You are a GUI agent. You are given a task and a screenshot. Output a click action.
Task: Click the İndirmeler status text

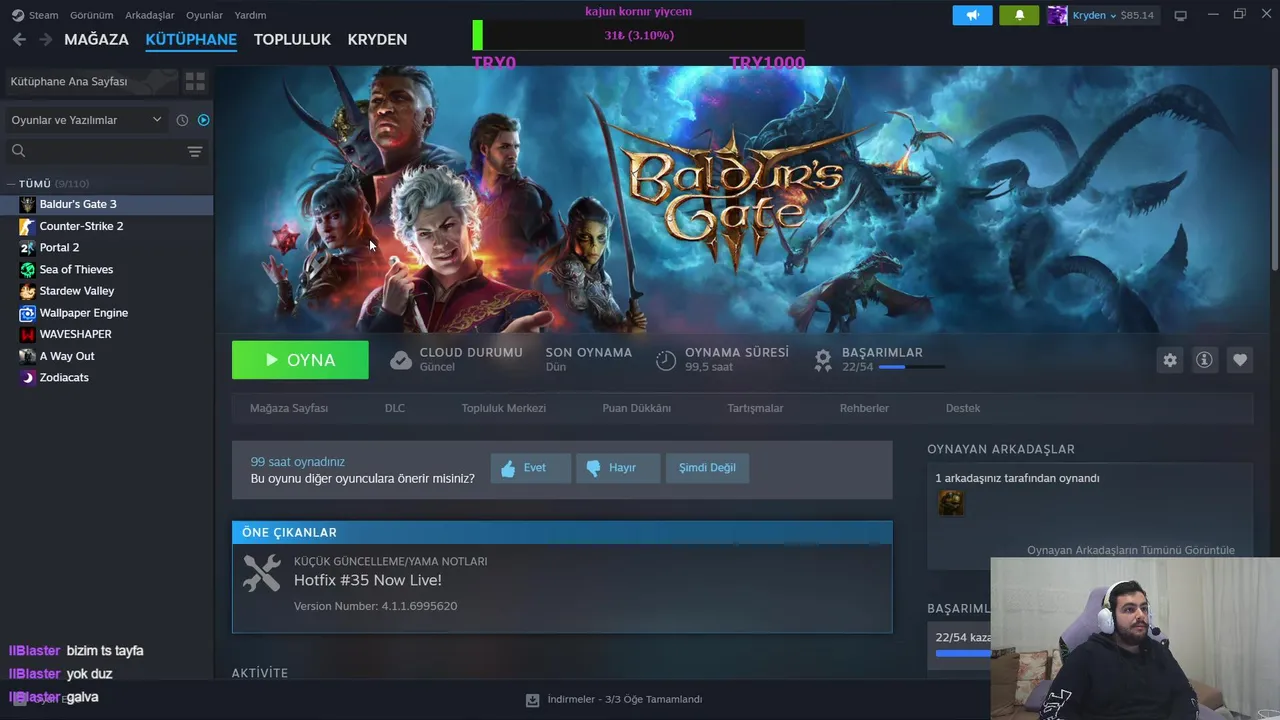(625, 700)
